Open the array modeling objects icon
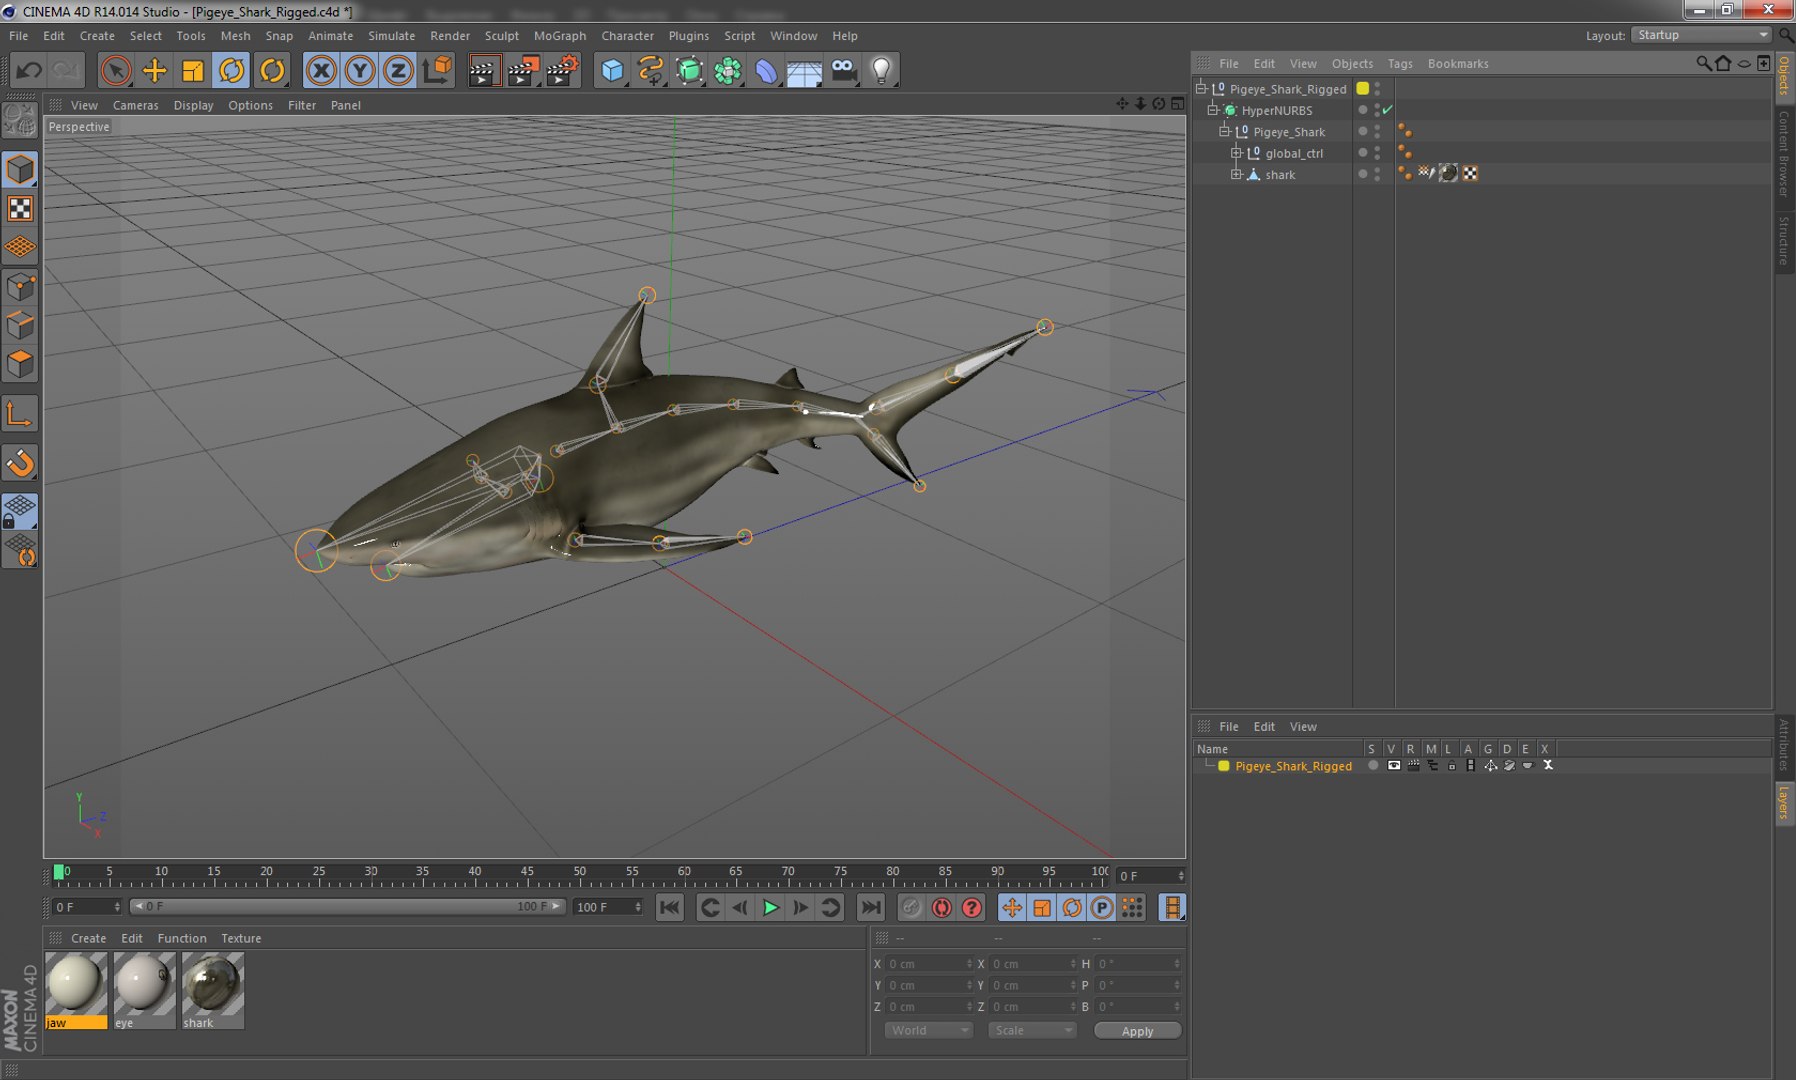Image resolution: width=1796 pixels, height=1080 pixels. [x=728, y=70]
